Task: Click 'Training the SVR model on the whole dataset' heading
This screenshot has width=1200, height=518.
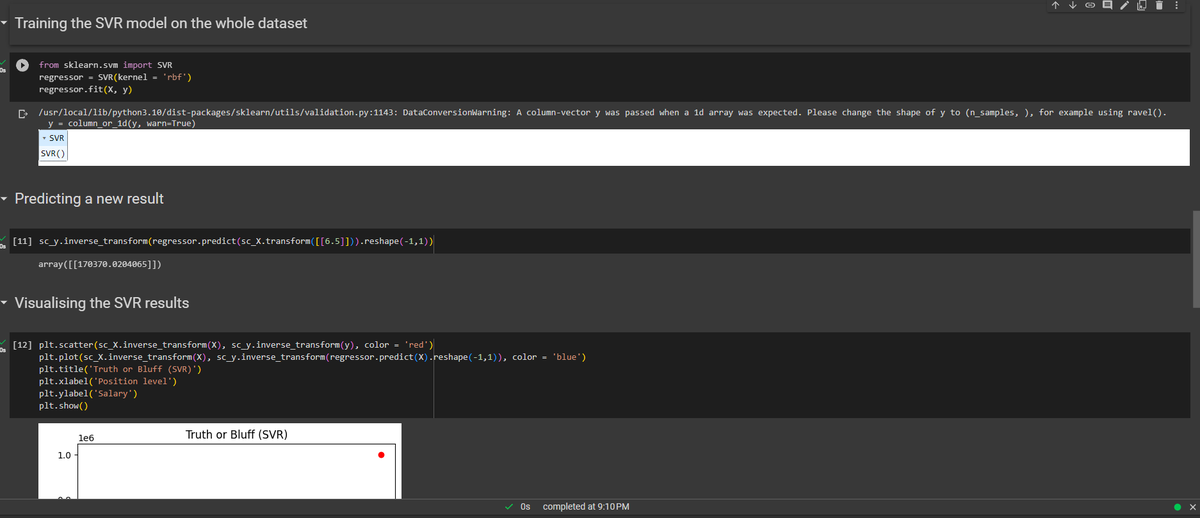Action: click(161, 22)
